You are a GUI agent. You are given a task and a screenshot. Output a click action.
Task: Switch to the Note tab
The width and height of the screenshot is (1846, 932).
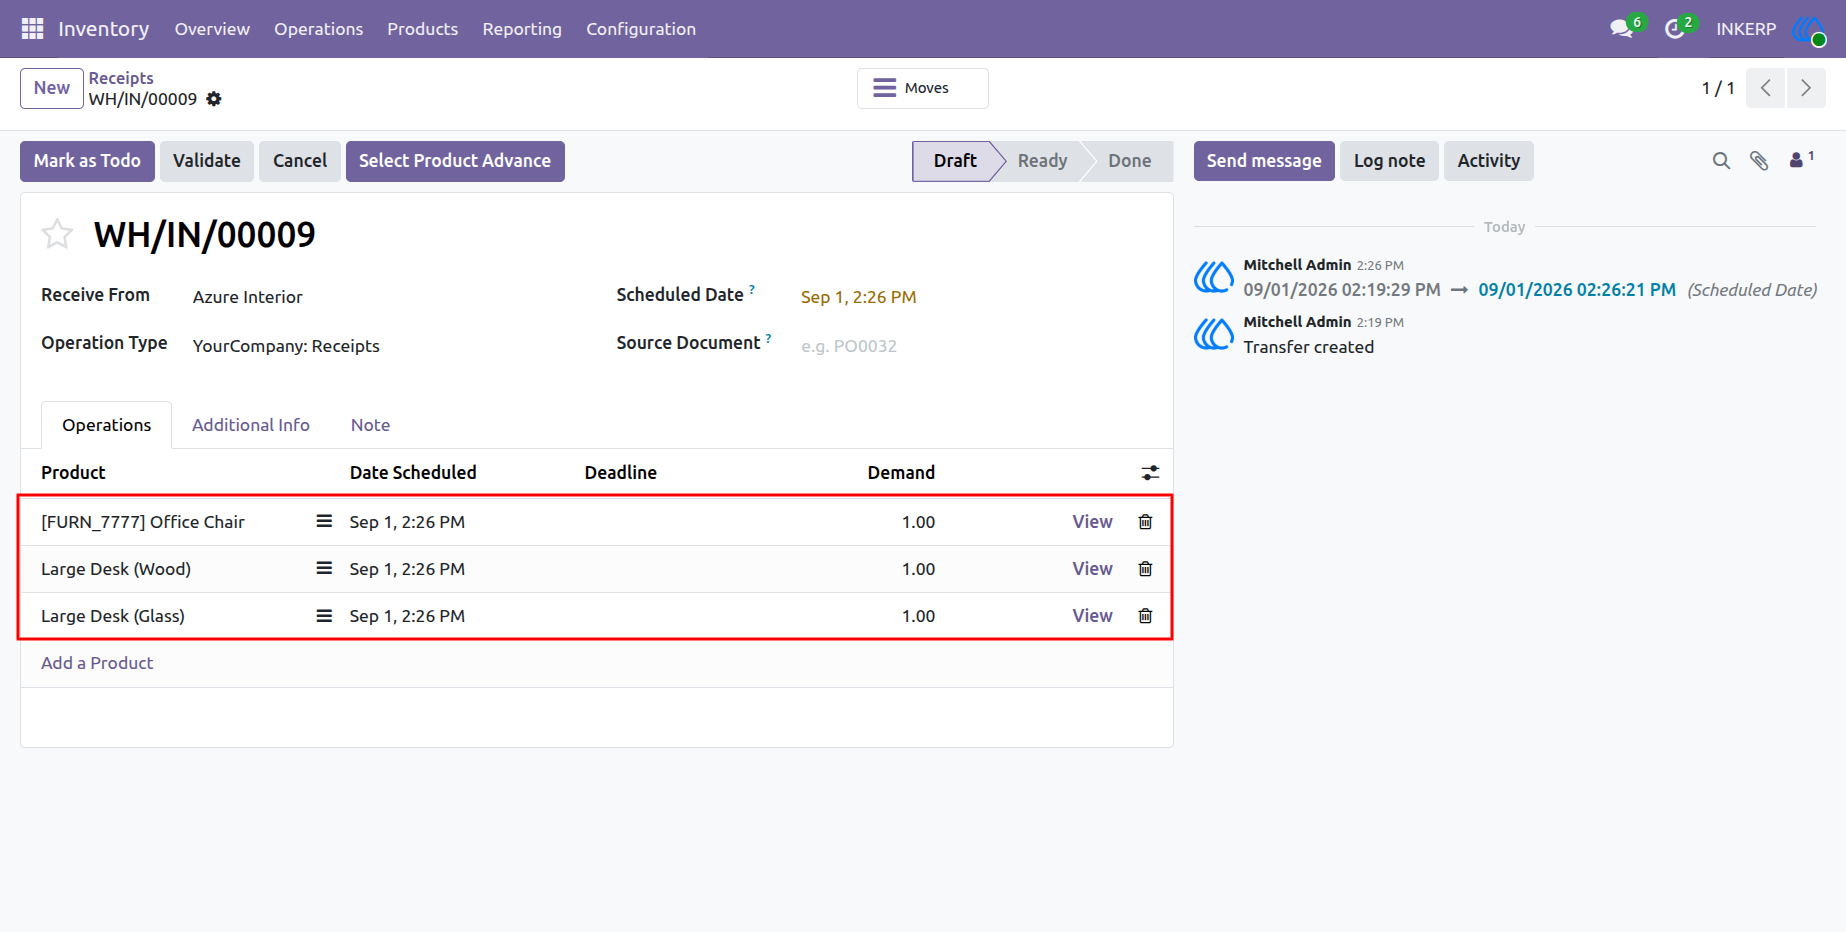370,425
